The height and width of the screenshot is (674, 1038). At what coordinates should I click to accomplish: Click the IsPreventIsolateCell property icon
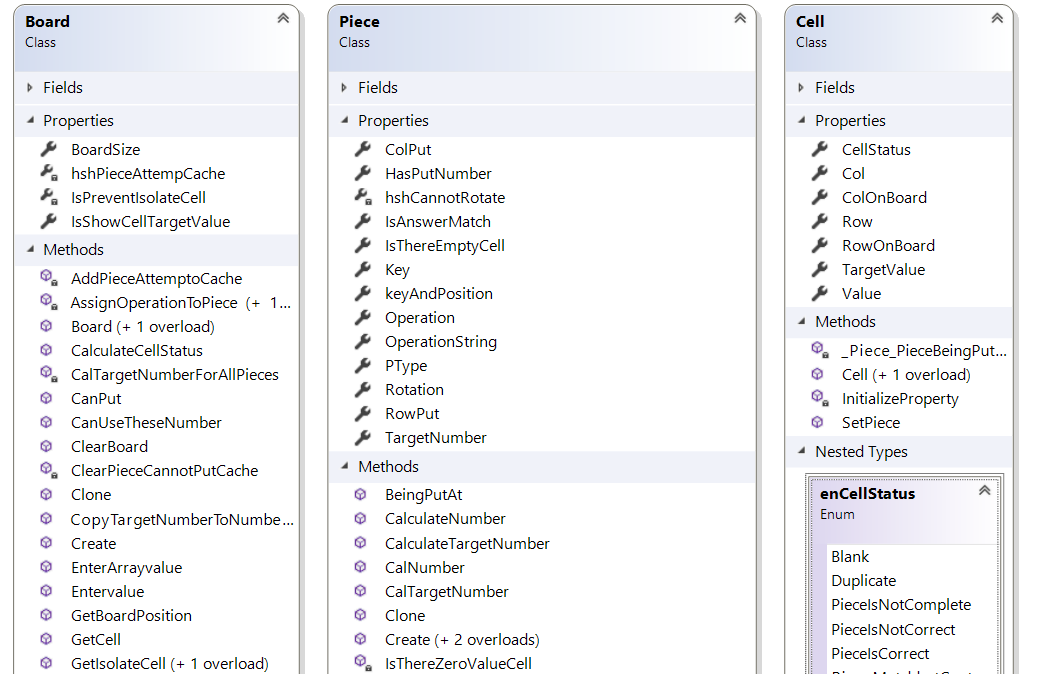pyautogui.click(x=48, y=197)
